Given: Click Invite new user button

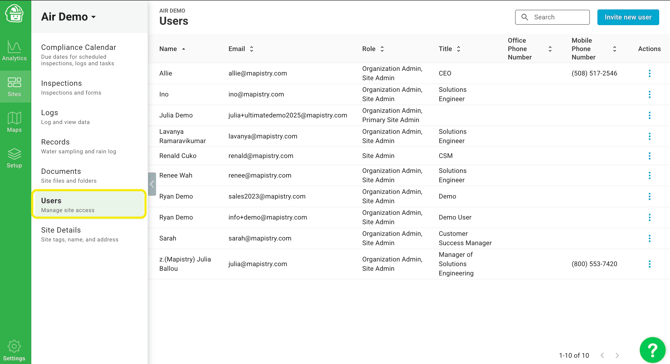Looking at the screenshot, I should click(628, 17).
